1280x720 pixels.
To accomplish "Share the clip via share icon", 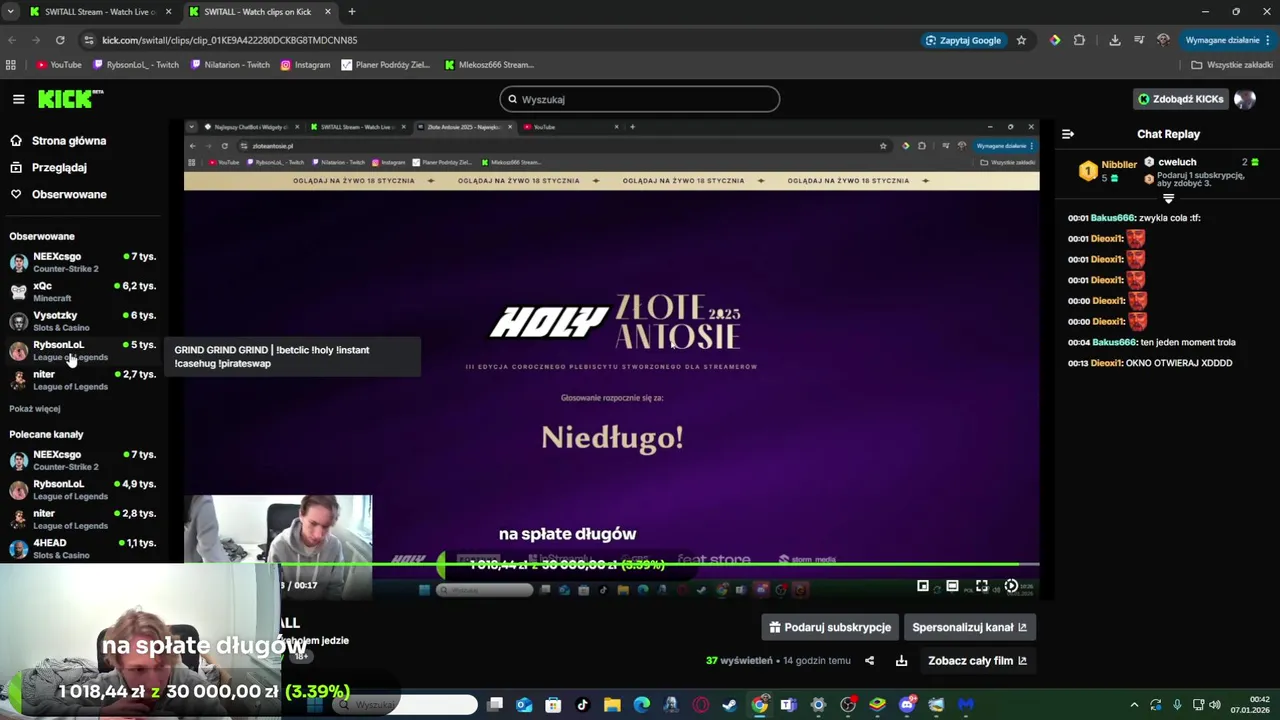I will pos(869,661).
